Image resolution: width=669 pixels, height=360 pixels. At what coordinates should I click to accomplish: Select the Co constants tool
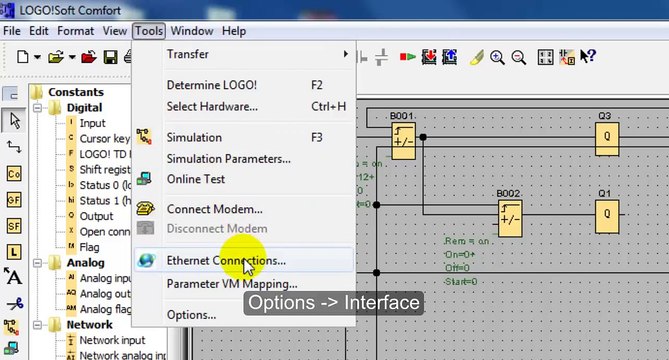coord(14,174)
